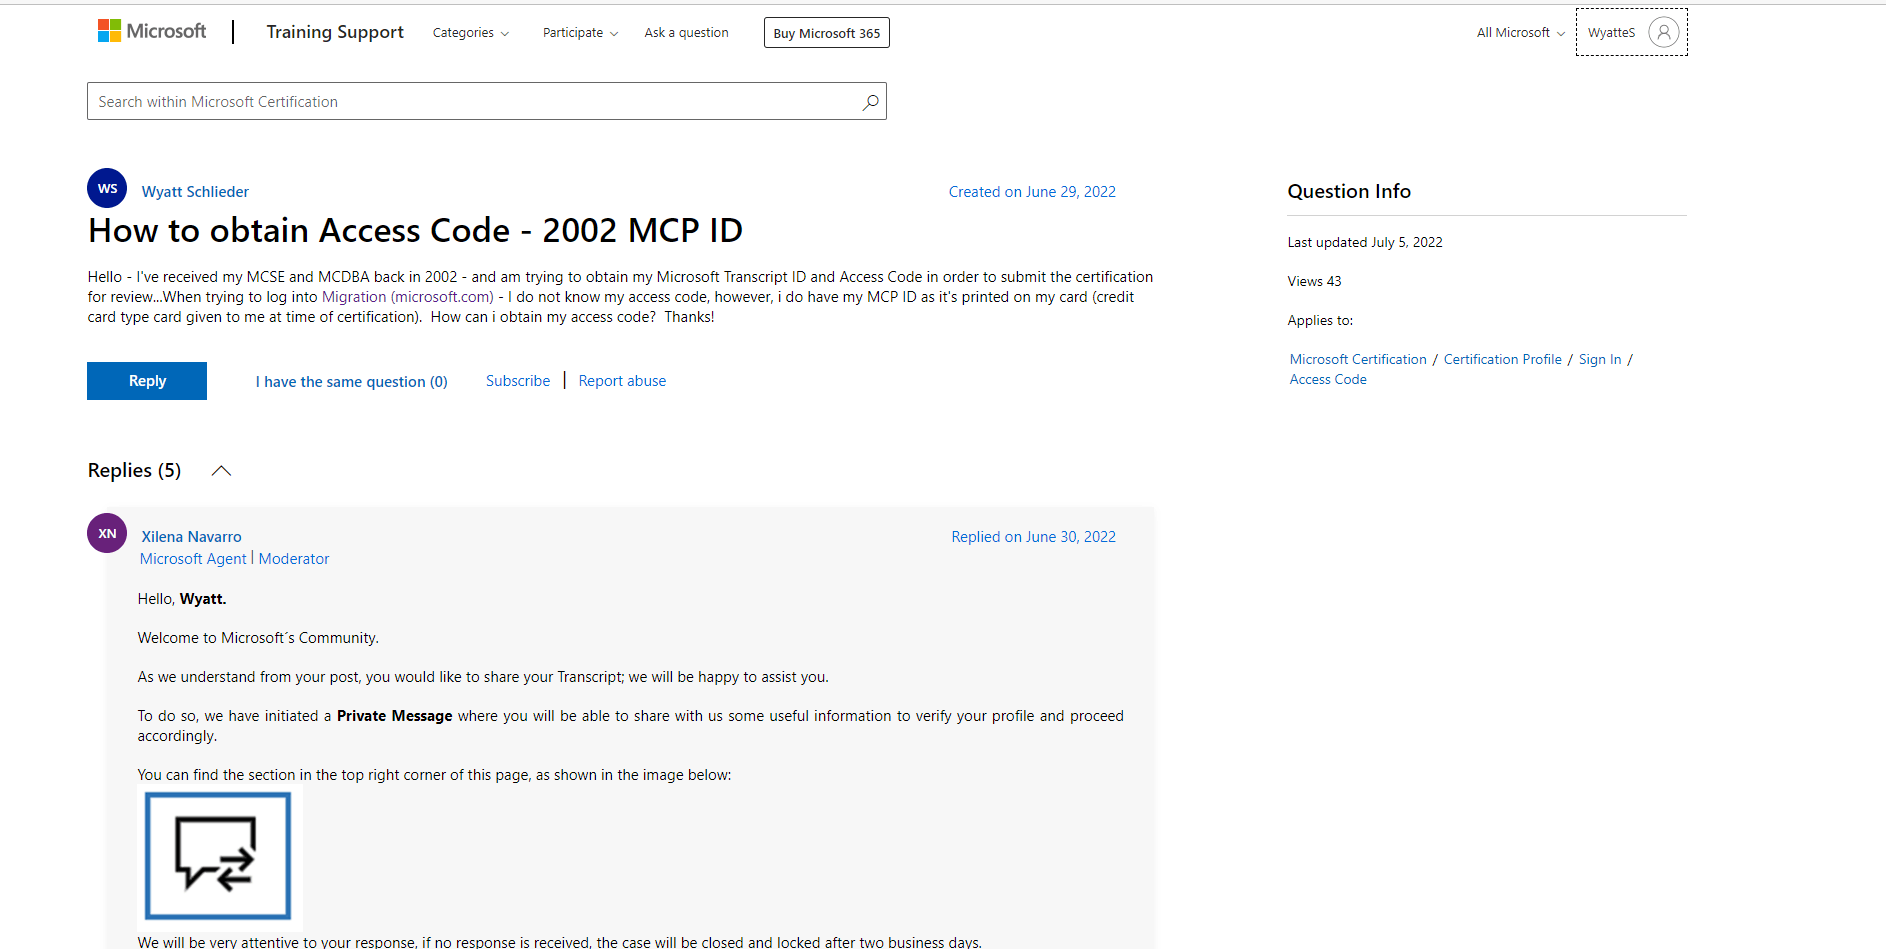Open Ask a question
Viewport: 1886px width, 949px height.
[686, 33]
